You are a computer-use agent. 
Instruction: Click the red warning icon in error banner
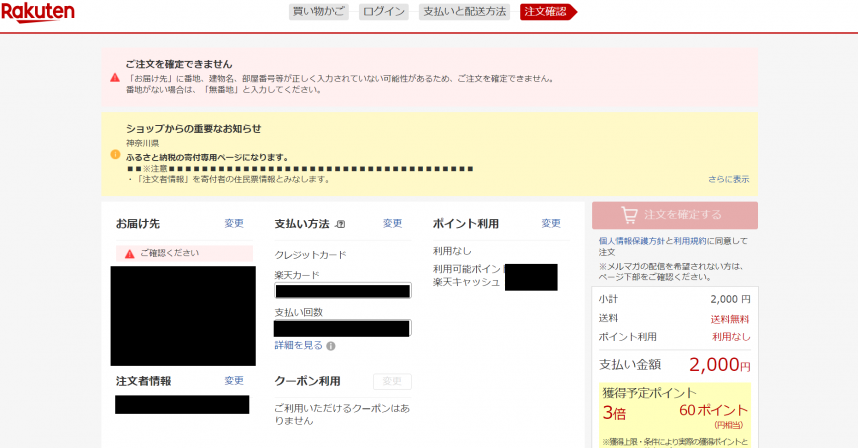[115, 77]
